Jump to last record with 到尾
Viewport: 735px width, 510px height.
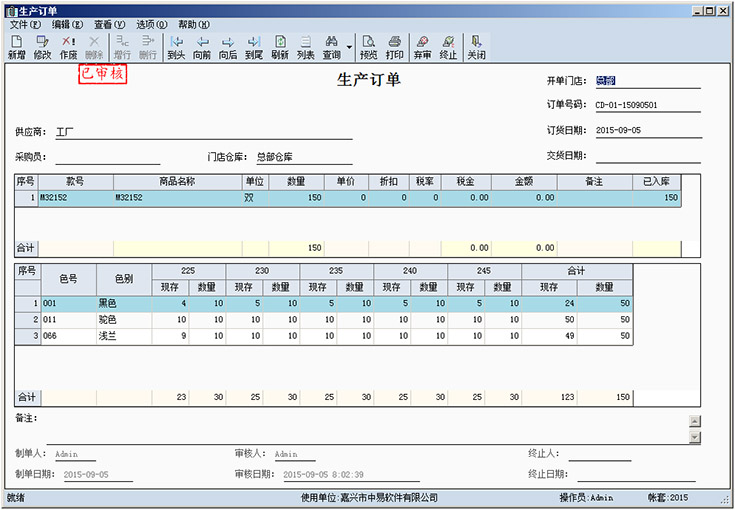(x=254, y=47)
